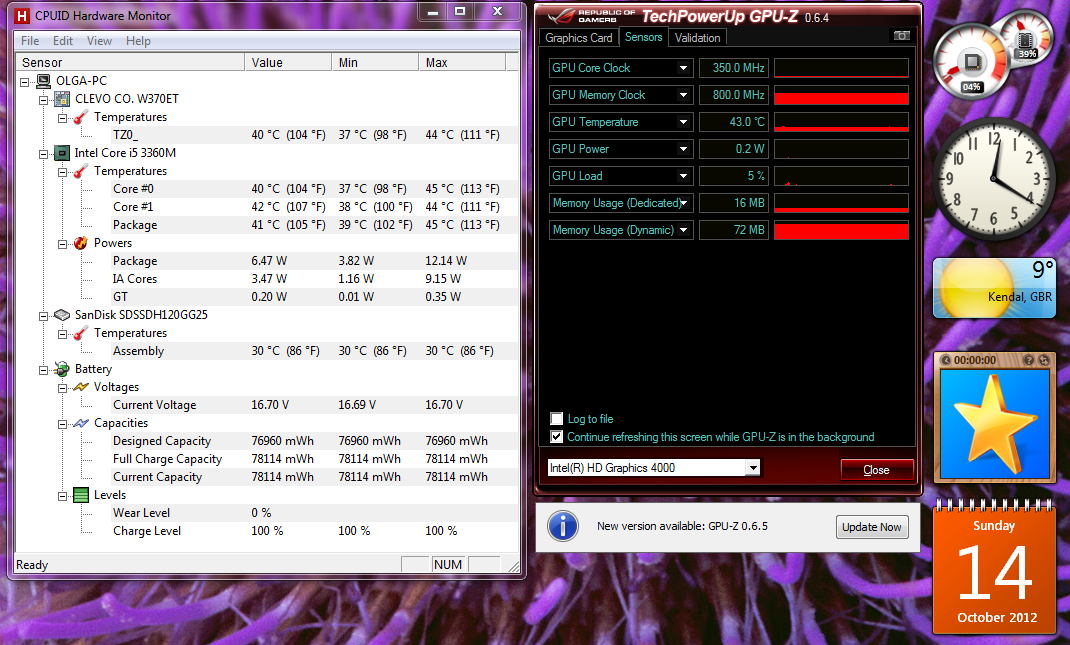Screen dimensions: 1070x645
Task: Click the Close button in GPU-Z
Action: click(877, 470)
